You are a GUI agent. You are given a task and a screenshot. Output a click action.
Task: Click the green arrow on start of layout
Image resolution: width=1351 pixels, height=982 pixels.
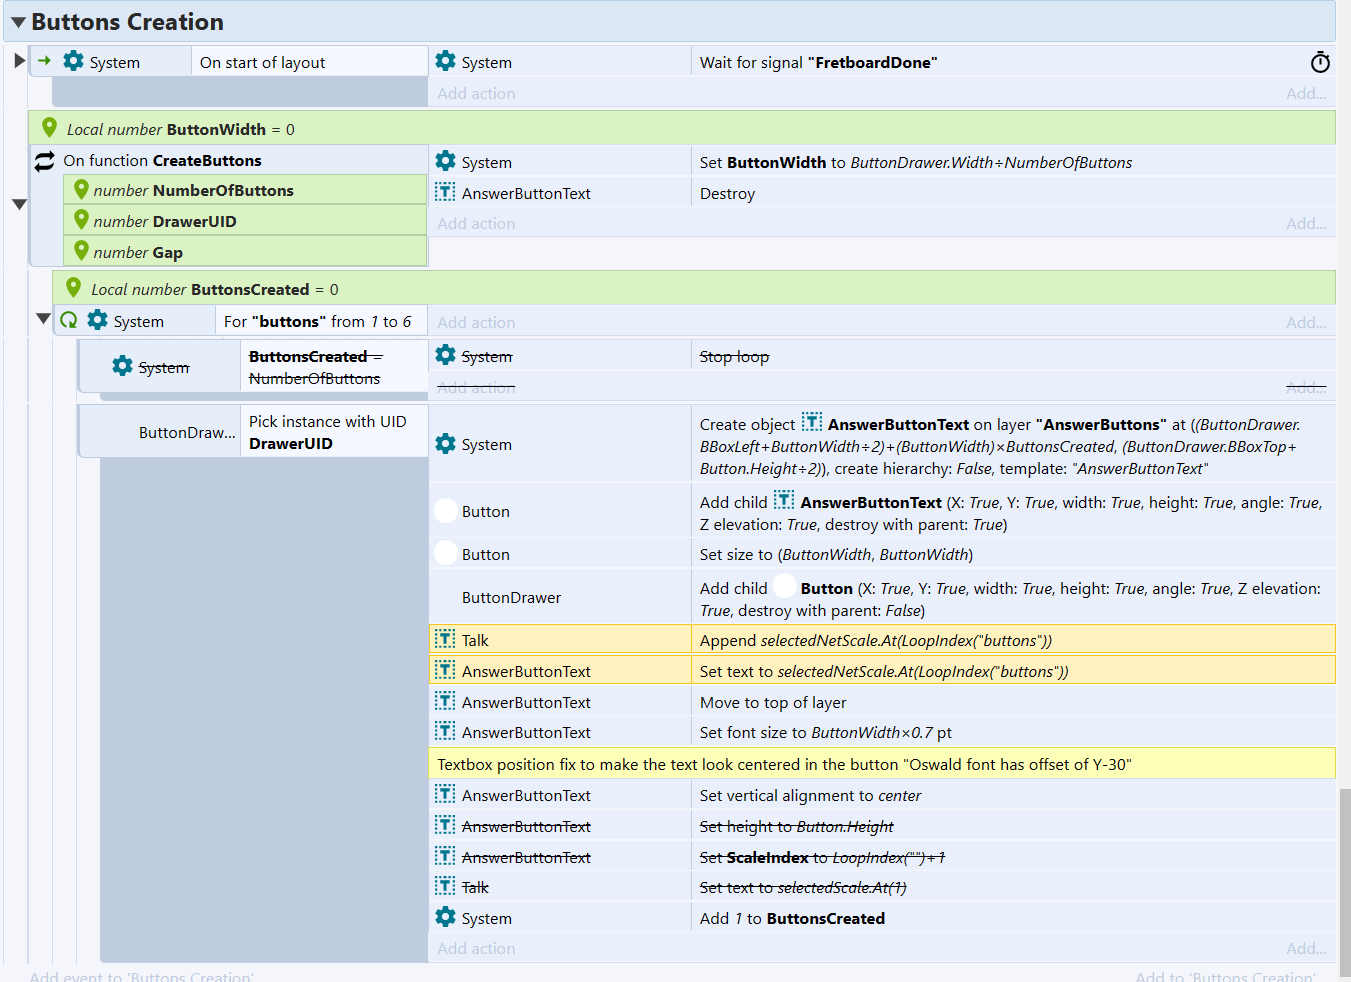(x=44, y=61)
